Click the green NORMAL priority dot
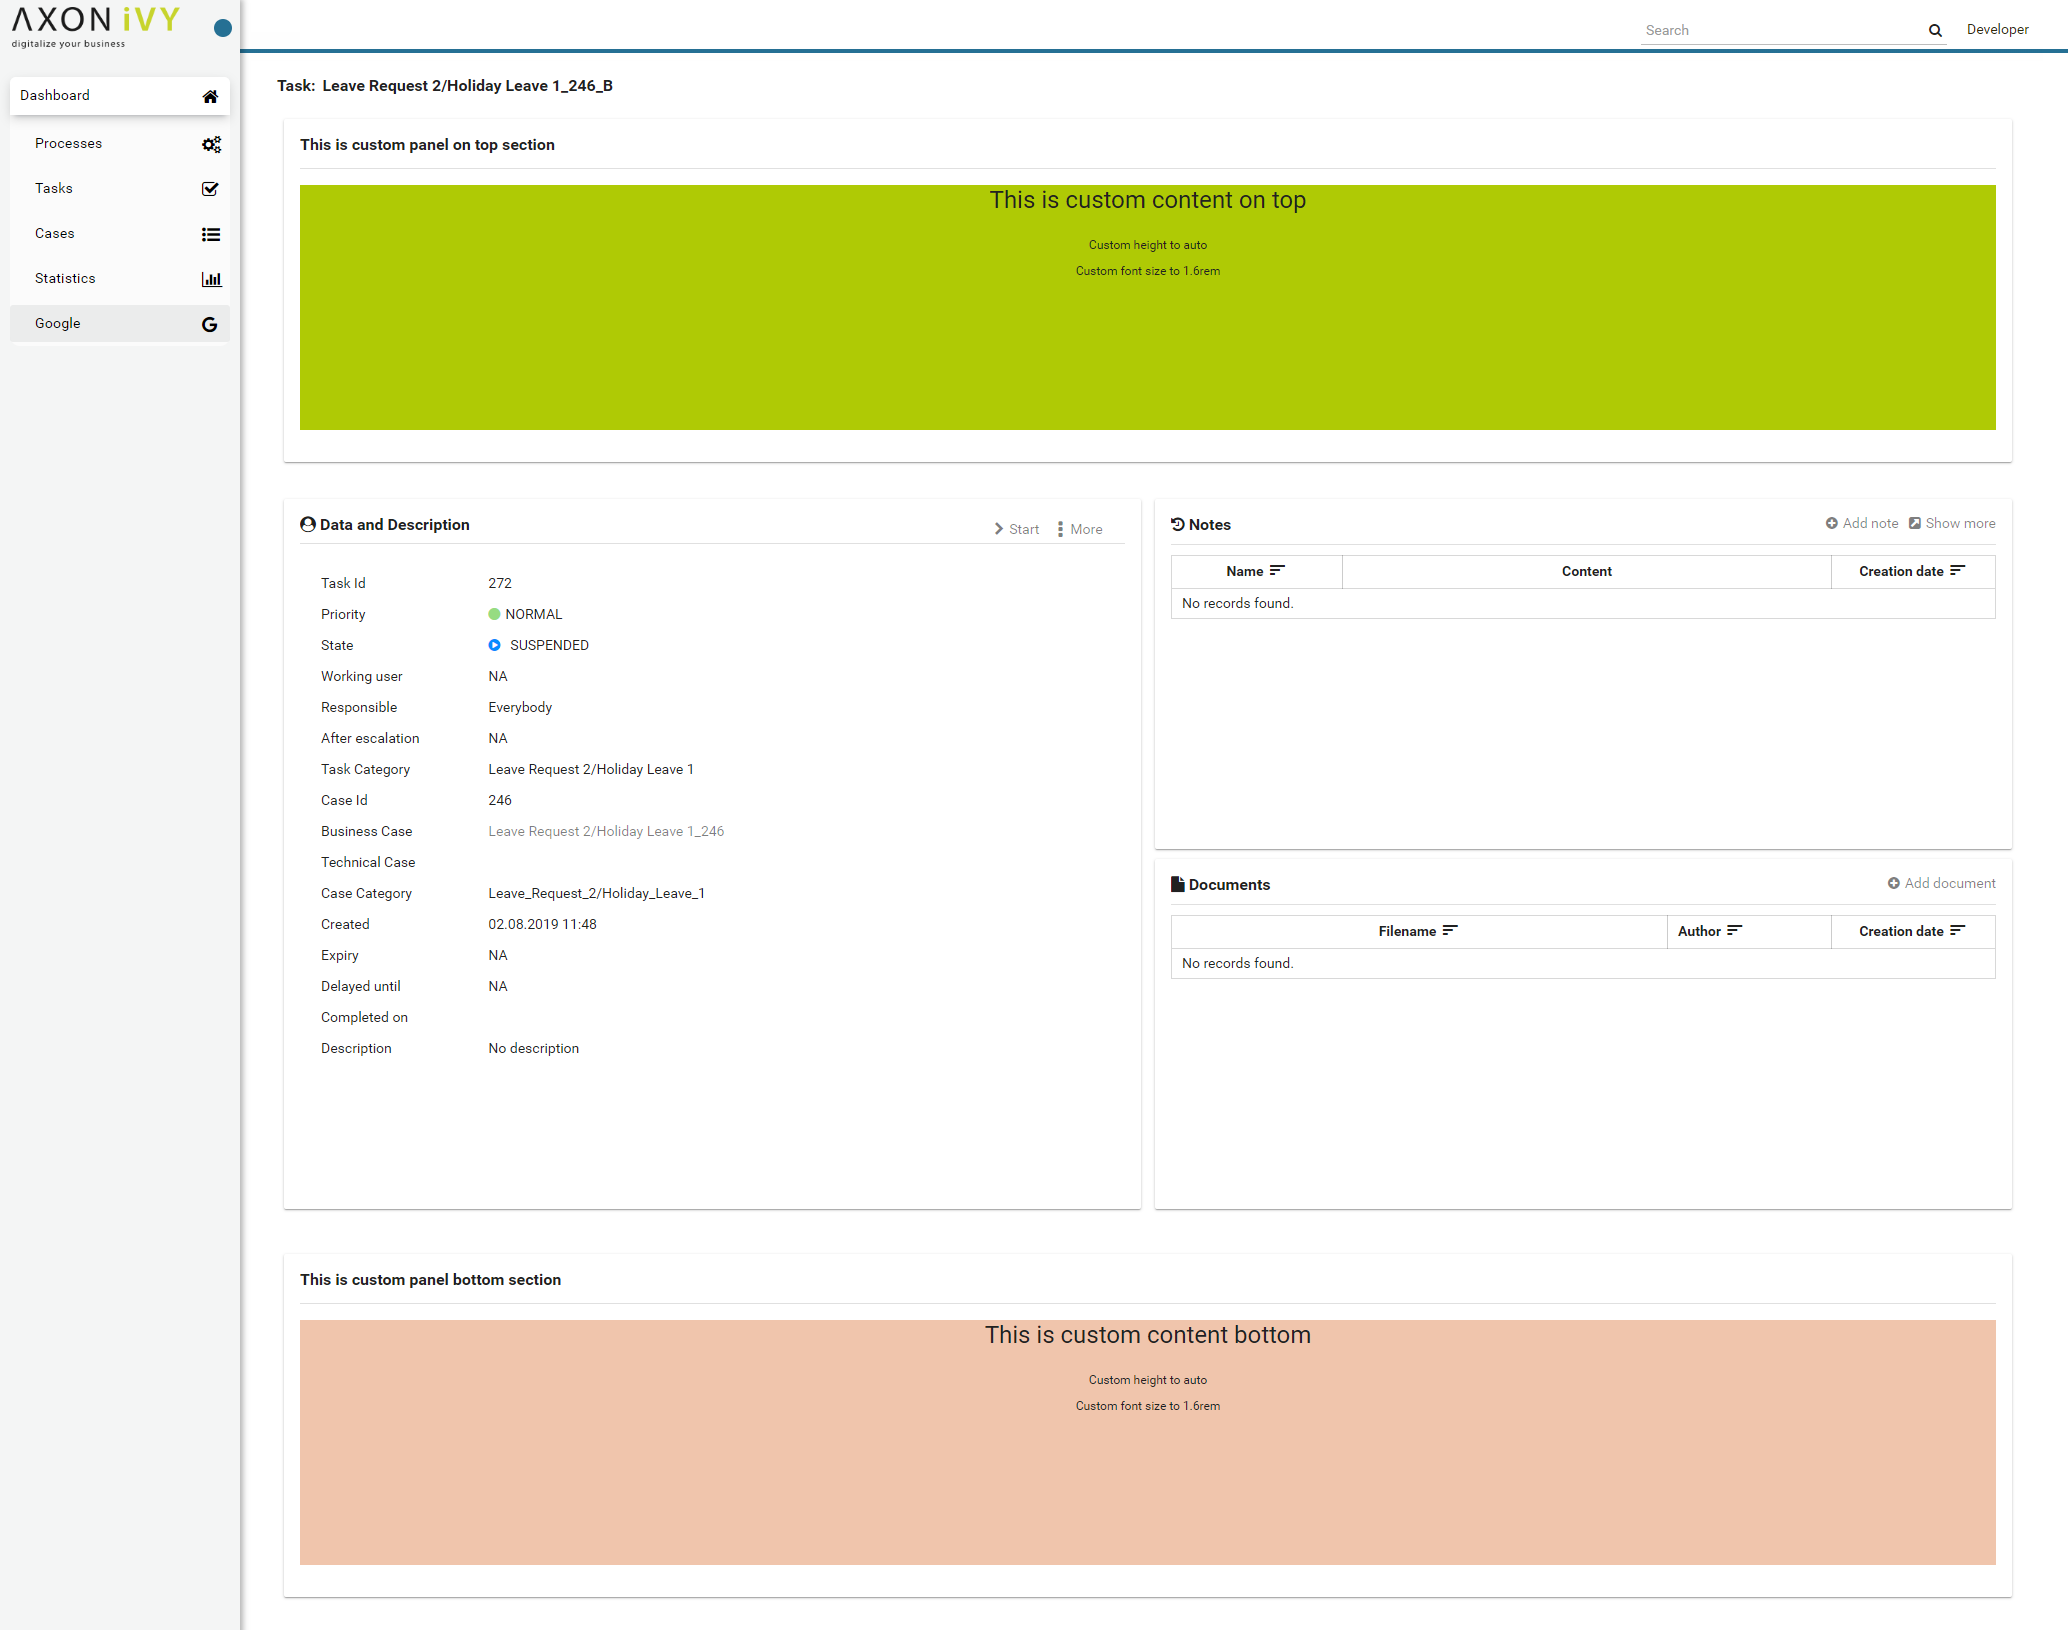This screenshot has height=1630, width=2071. 494,614
